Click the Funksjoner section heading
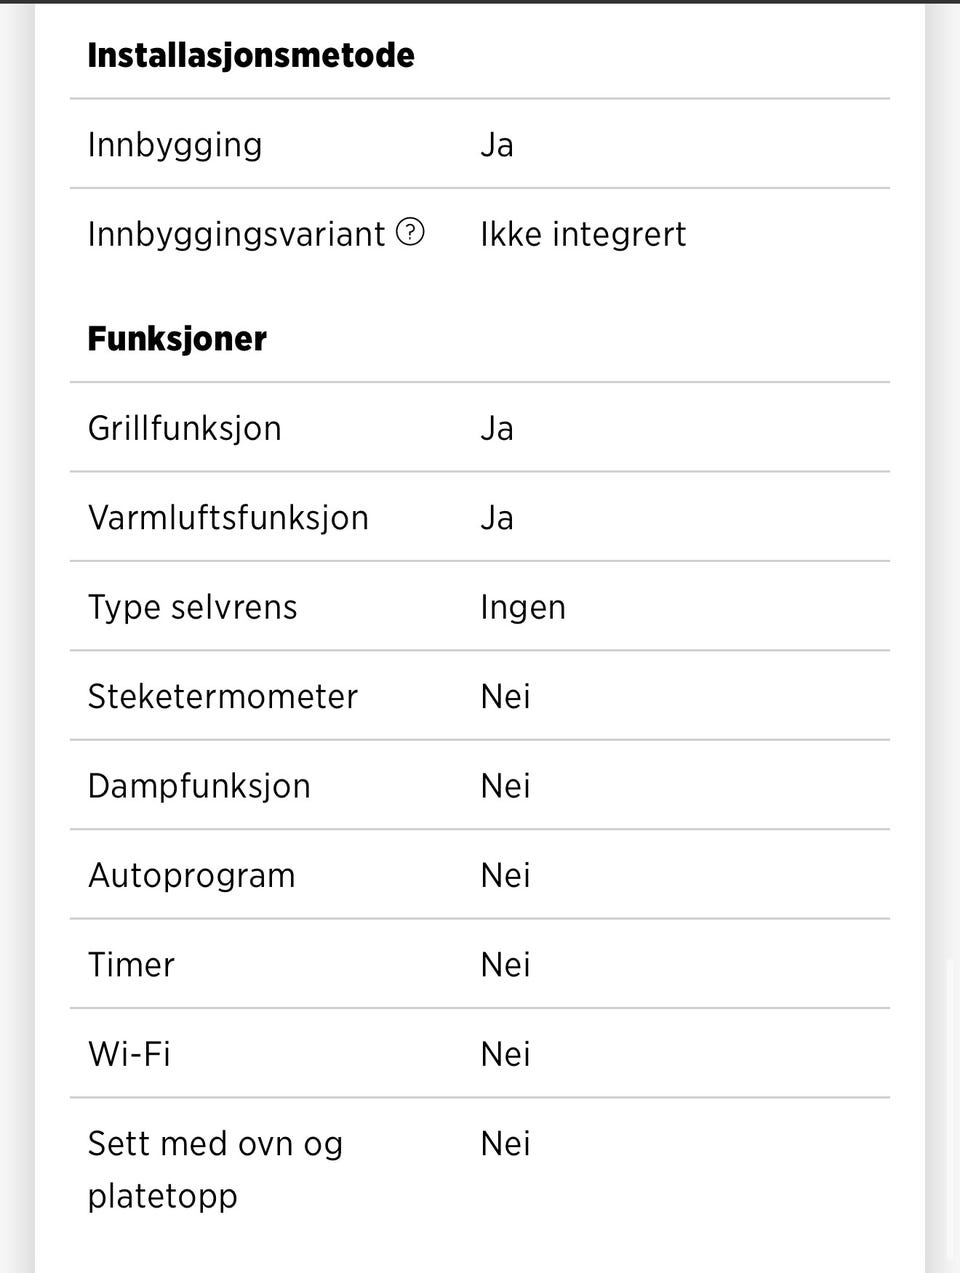960x1273 pixels. click(x=177, y=339)
